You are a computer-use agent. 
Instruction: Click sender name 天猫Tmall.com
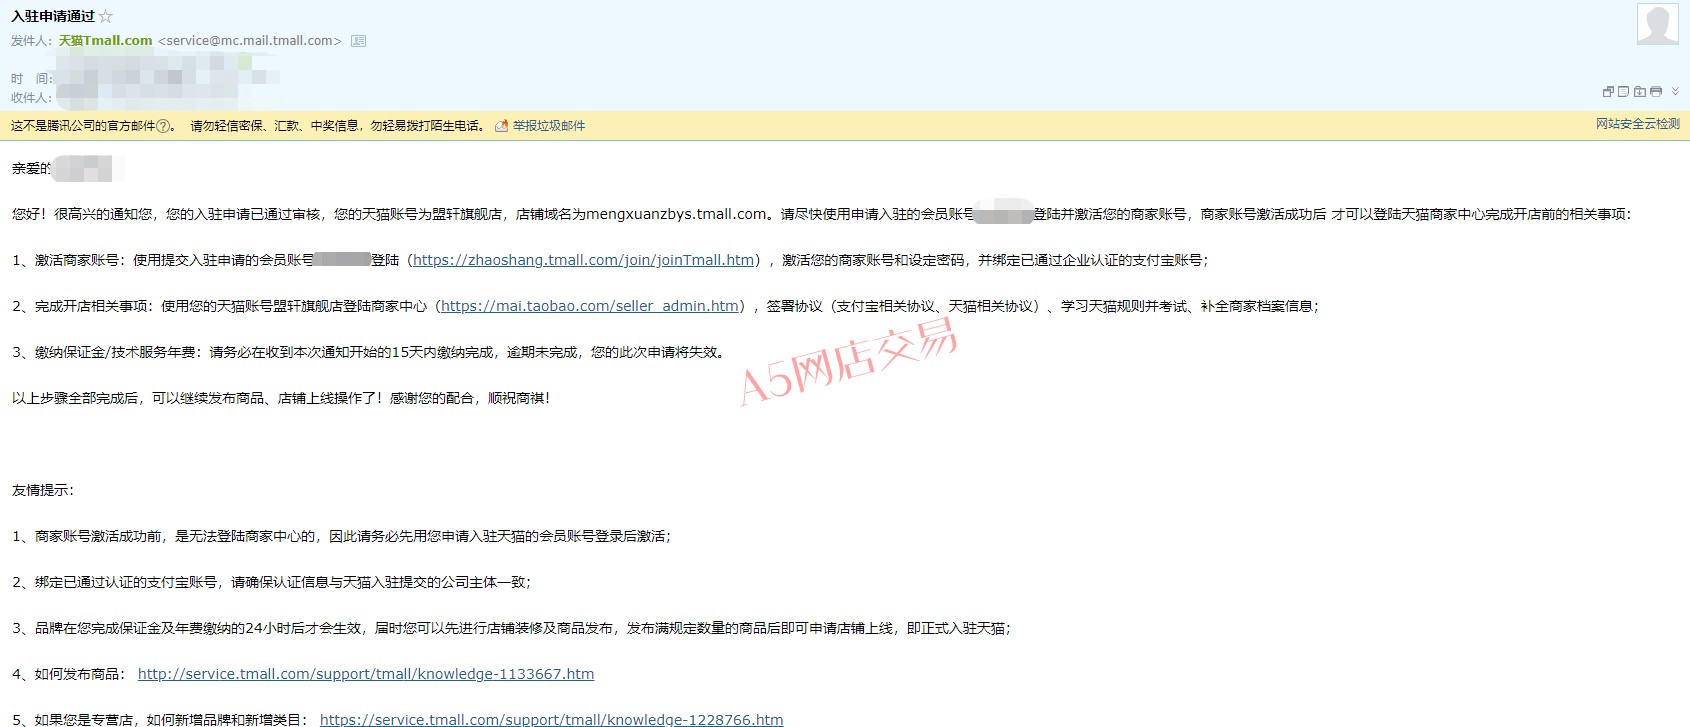pyautogui.click(x=105, y=41)
